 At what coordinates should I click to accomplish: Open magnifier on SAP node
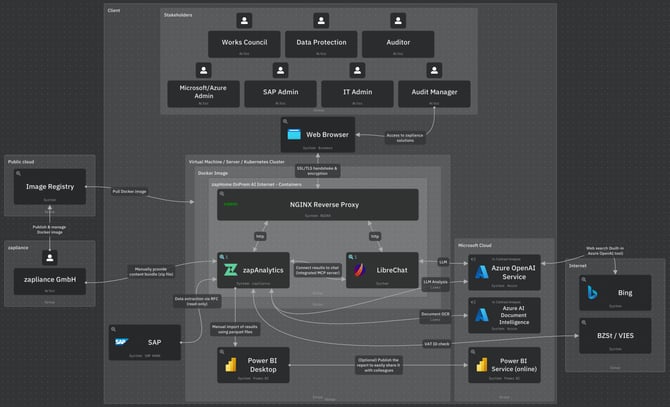[x=113, y=329]
